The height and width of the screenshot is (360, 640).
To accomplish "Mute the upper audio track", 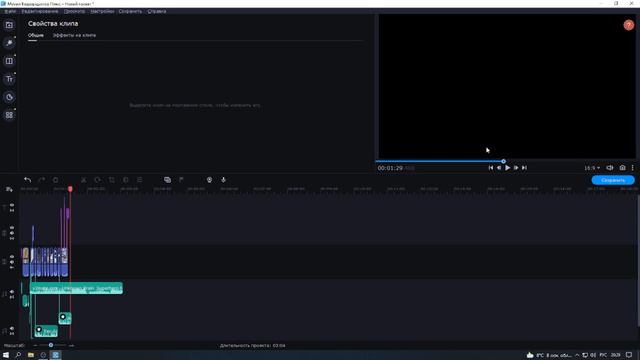I will 12,292.
